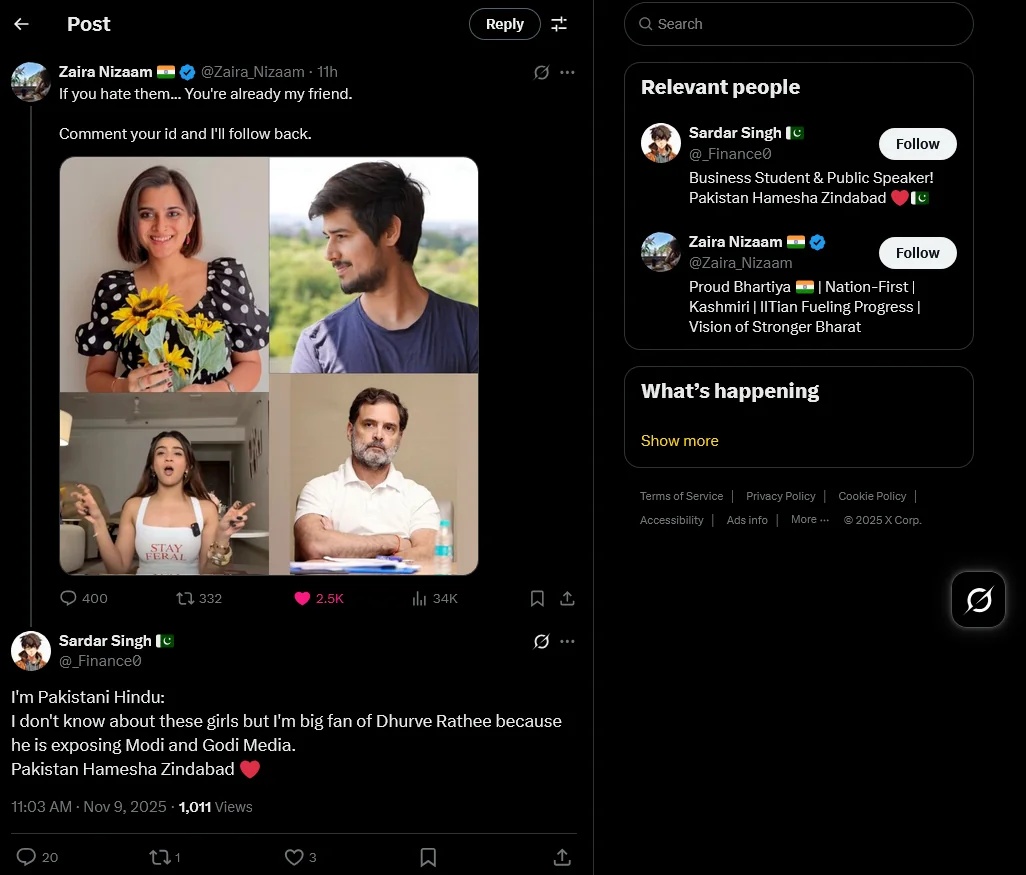Click the Search input field
Screen dimensions: 1026x875
click(x=798, y=24)
